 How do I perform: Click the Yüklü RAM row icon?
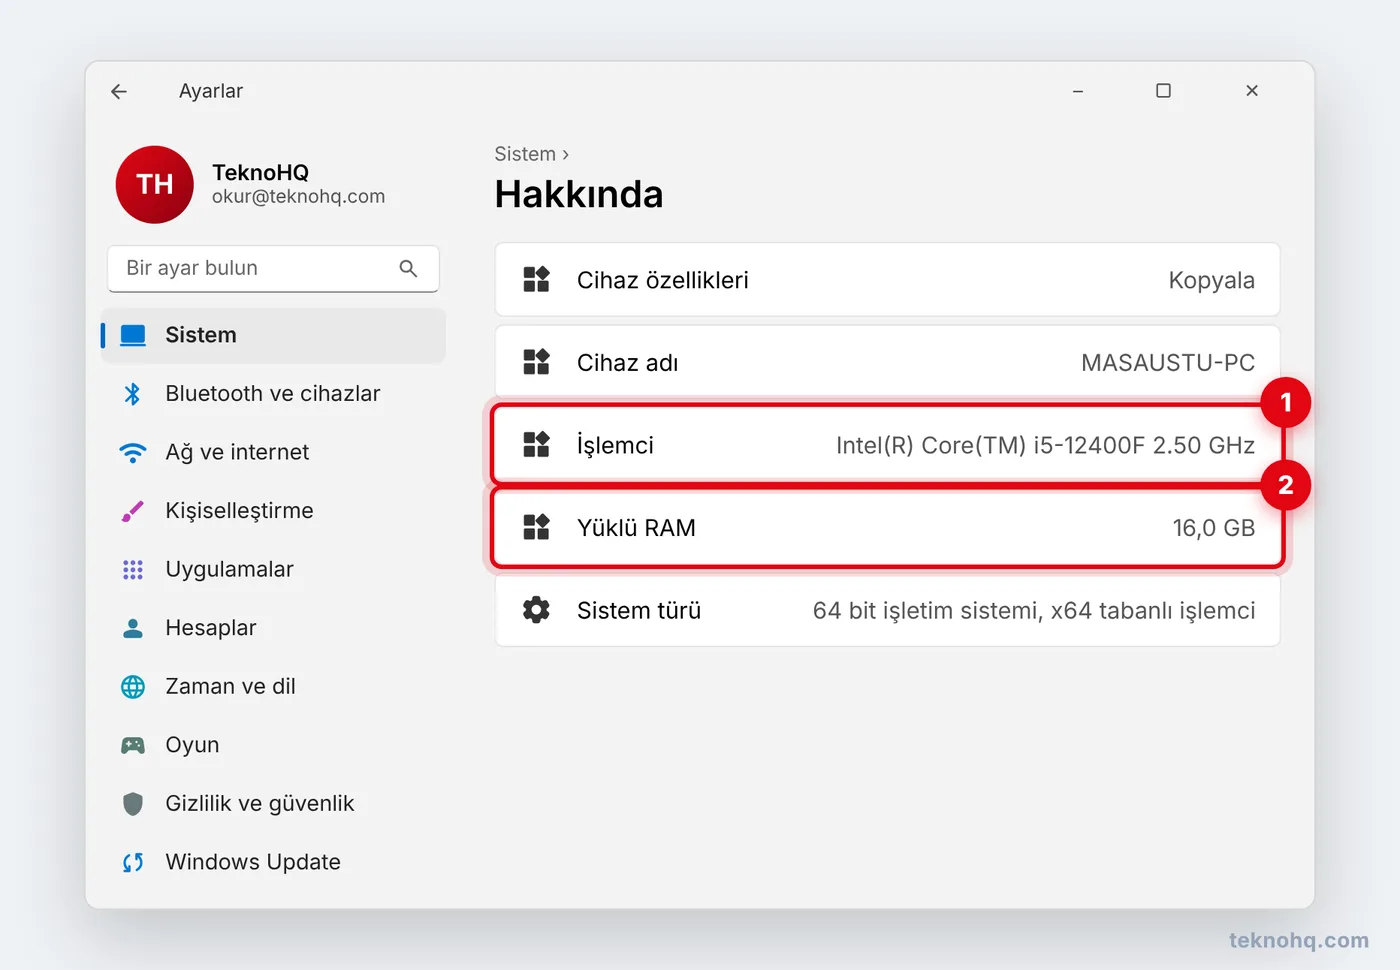coord(537,527)
